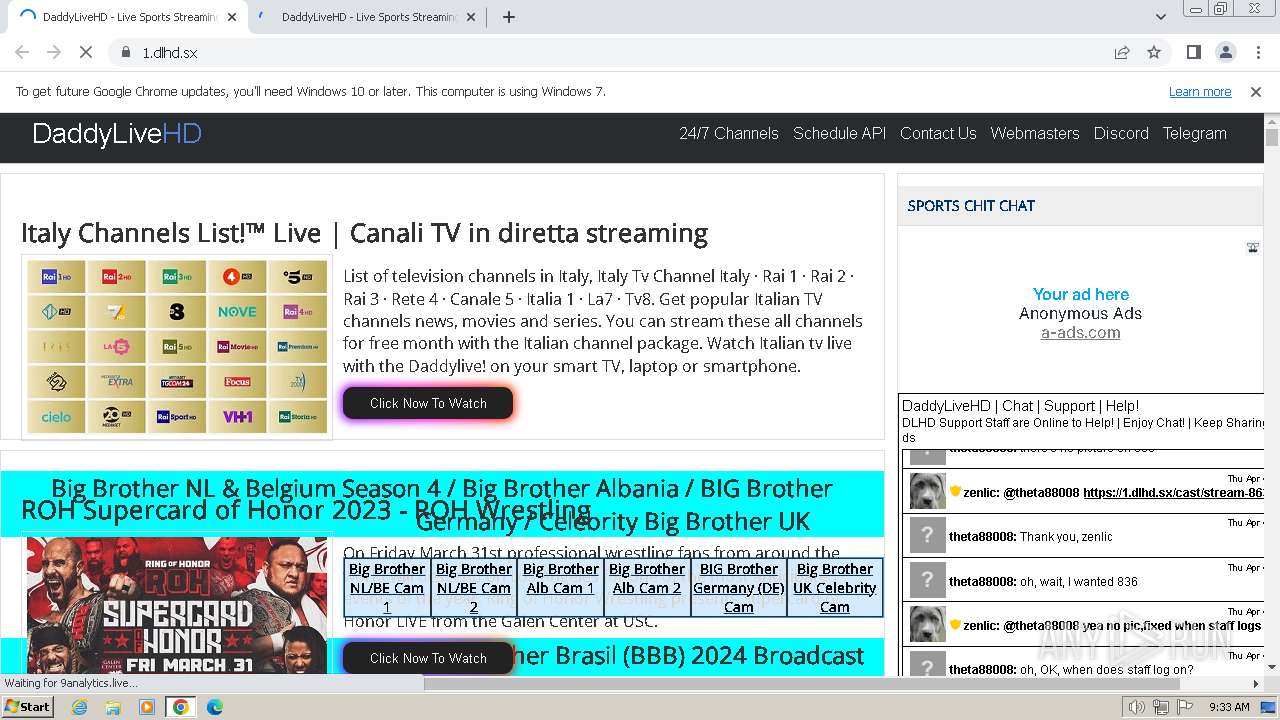1280x720 pixels.
Task: Go back using the browser back arrow
Action: [x=22, y=52]
